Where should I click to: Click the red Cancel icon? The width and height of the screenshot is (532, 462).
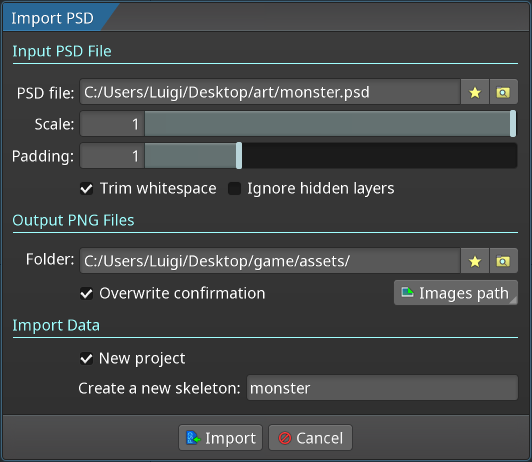pyautogui.click(x=285, y=438)
